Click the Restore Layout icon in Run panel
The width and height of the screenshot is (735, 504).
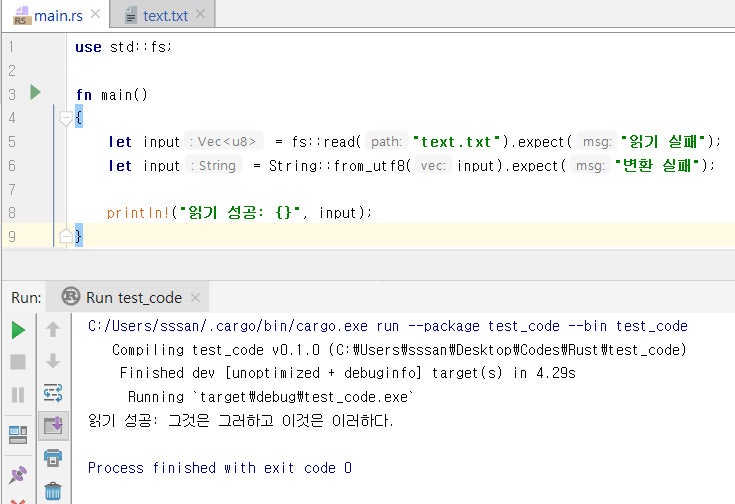pyautogui.click(x=18, y=433)
